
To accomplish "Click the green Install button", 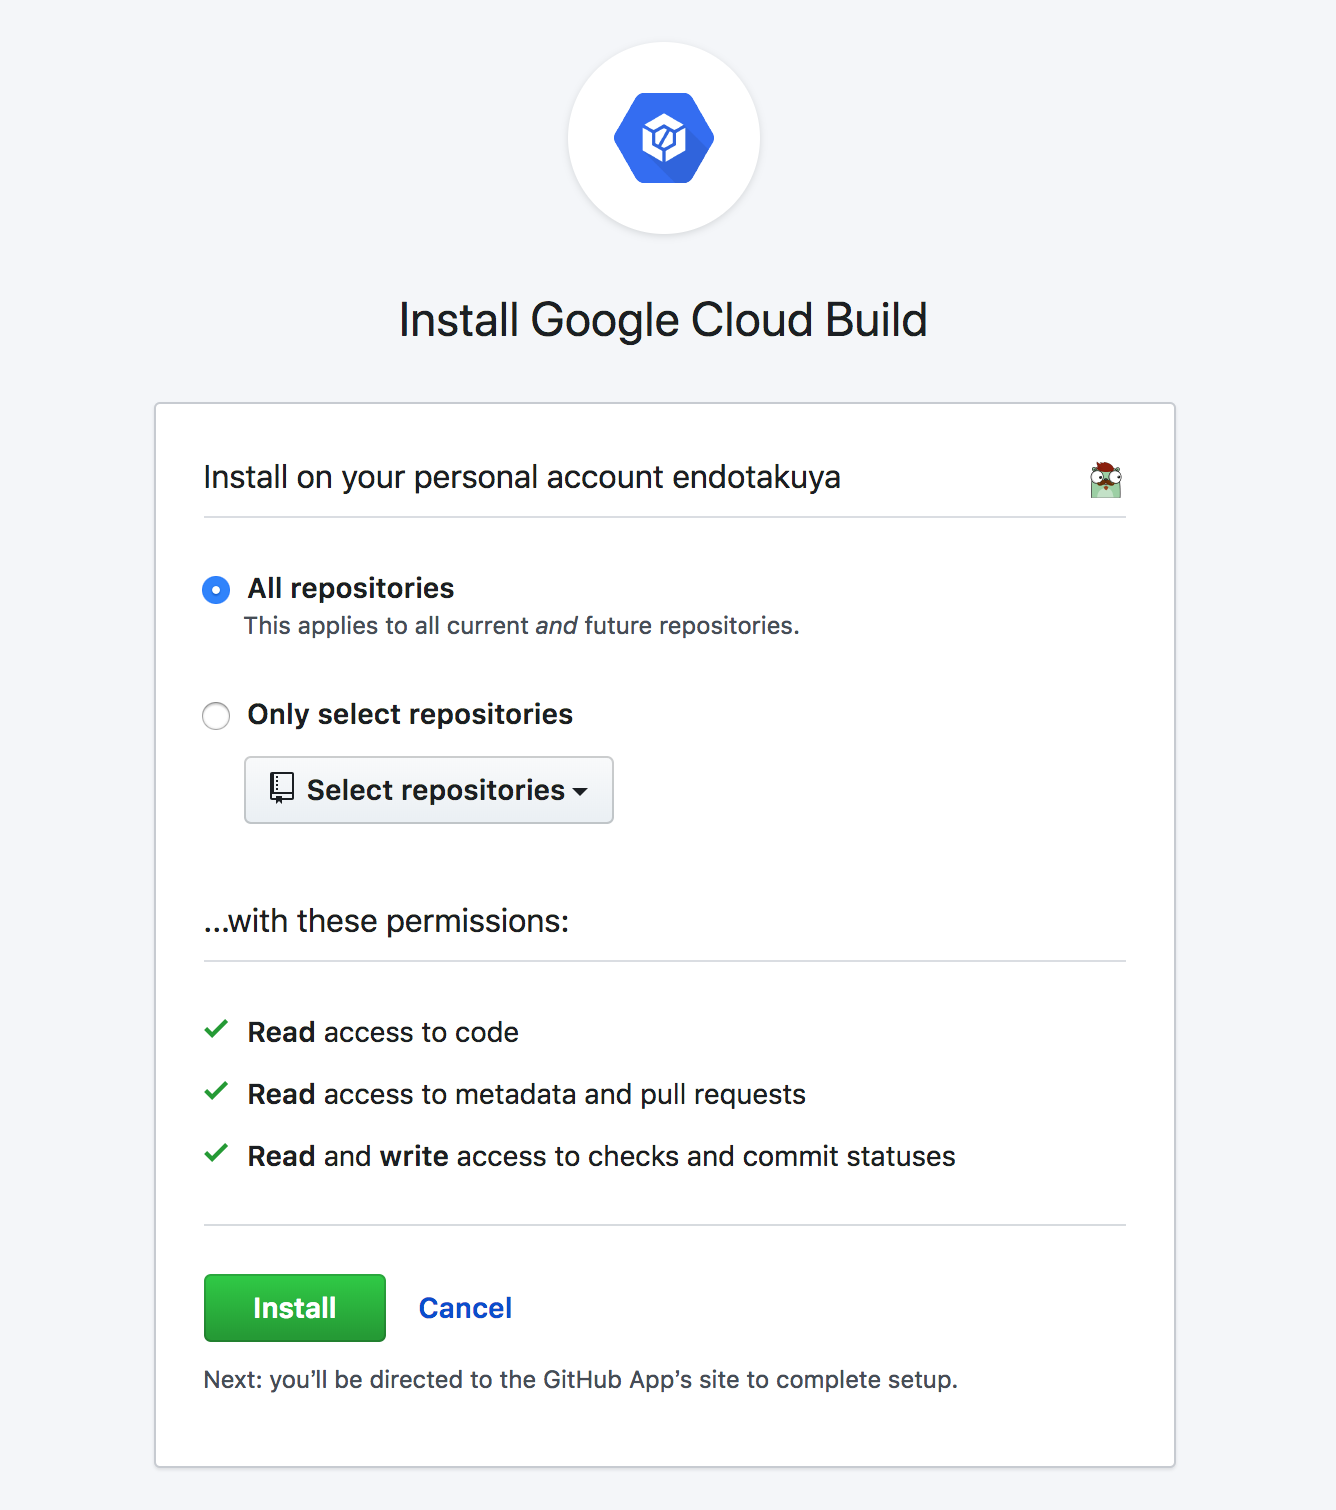I will point(295,1308).
